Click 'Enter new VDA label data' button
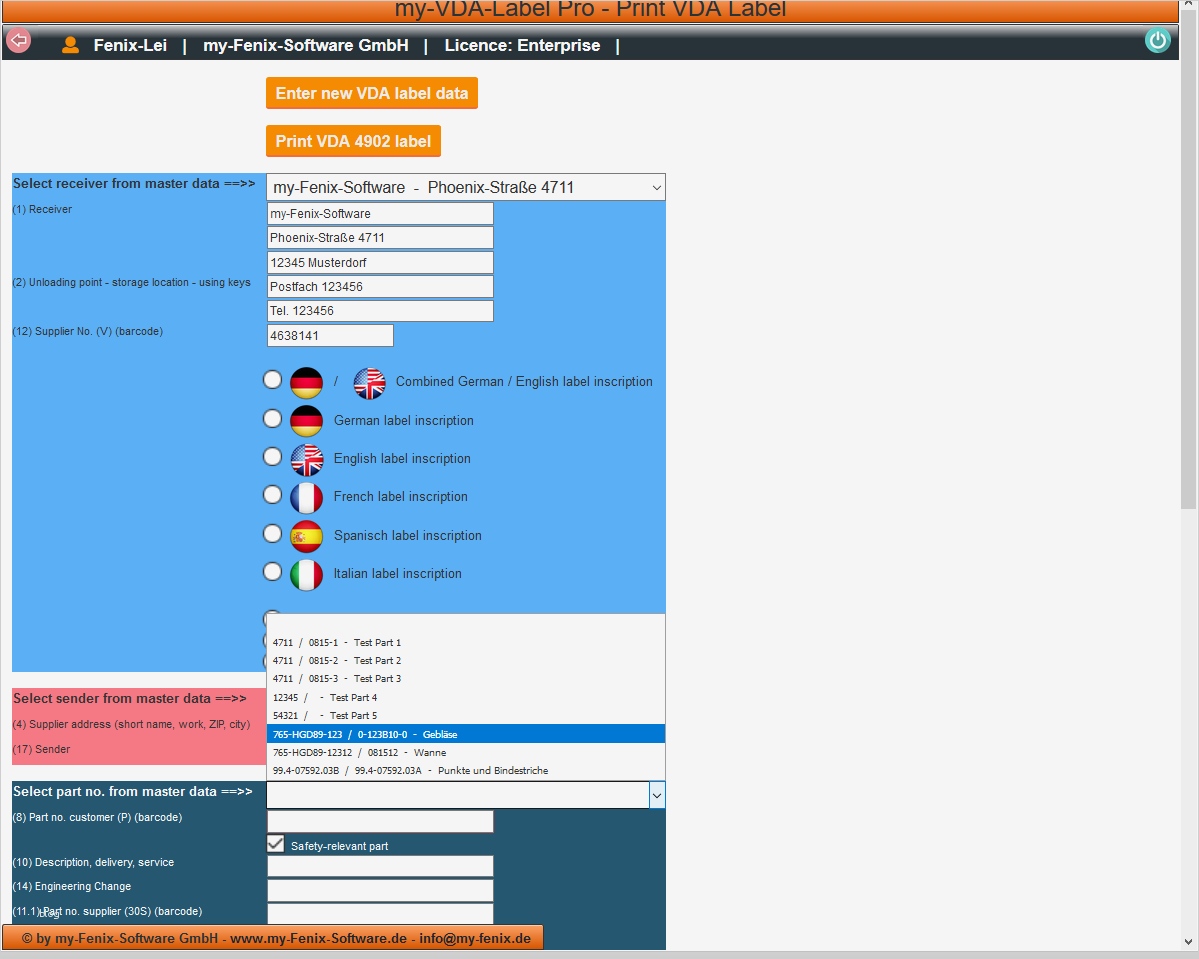 tap(372, 93)
